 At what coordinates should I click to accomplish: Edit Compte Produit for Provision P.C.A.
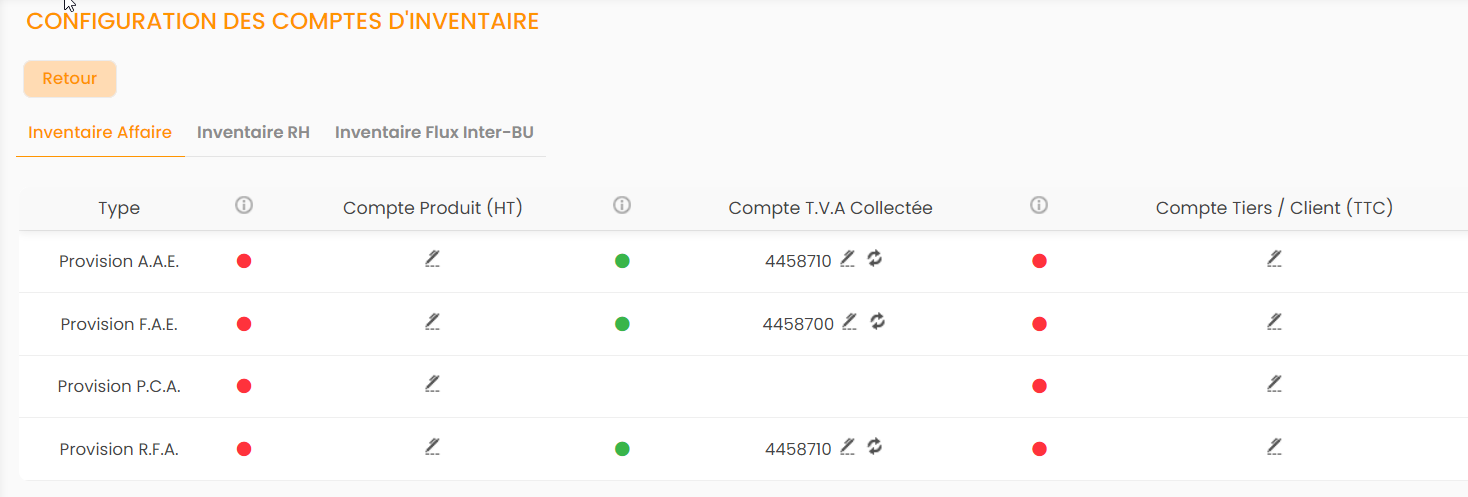coord(432,384)
